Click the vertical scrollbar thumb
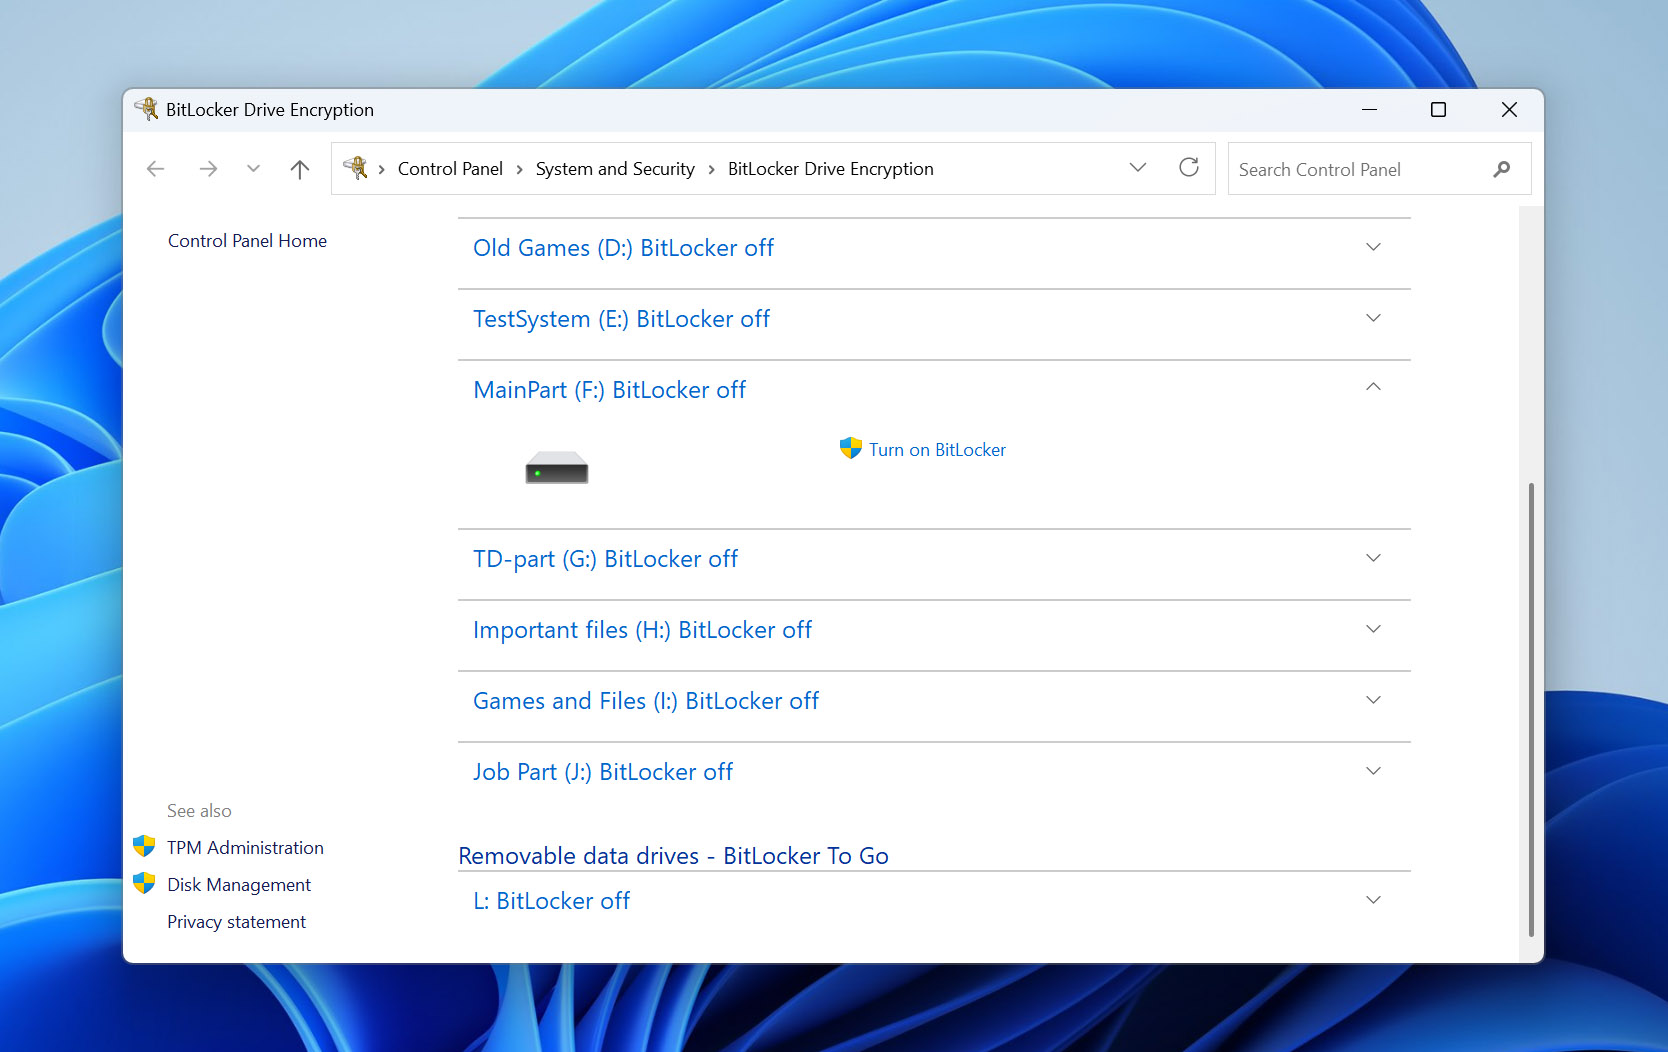1668x1052 pixels. [x=1531, y=710]
